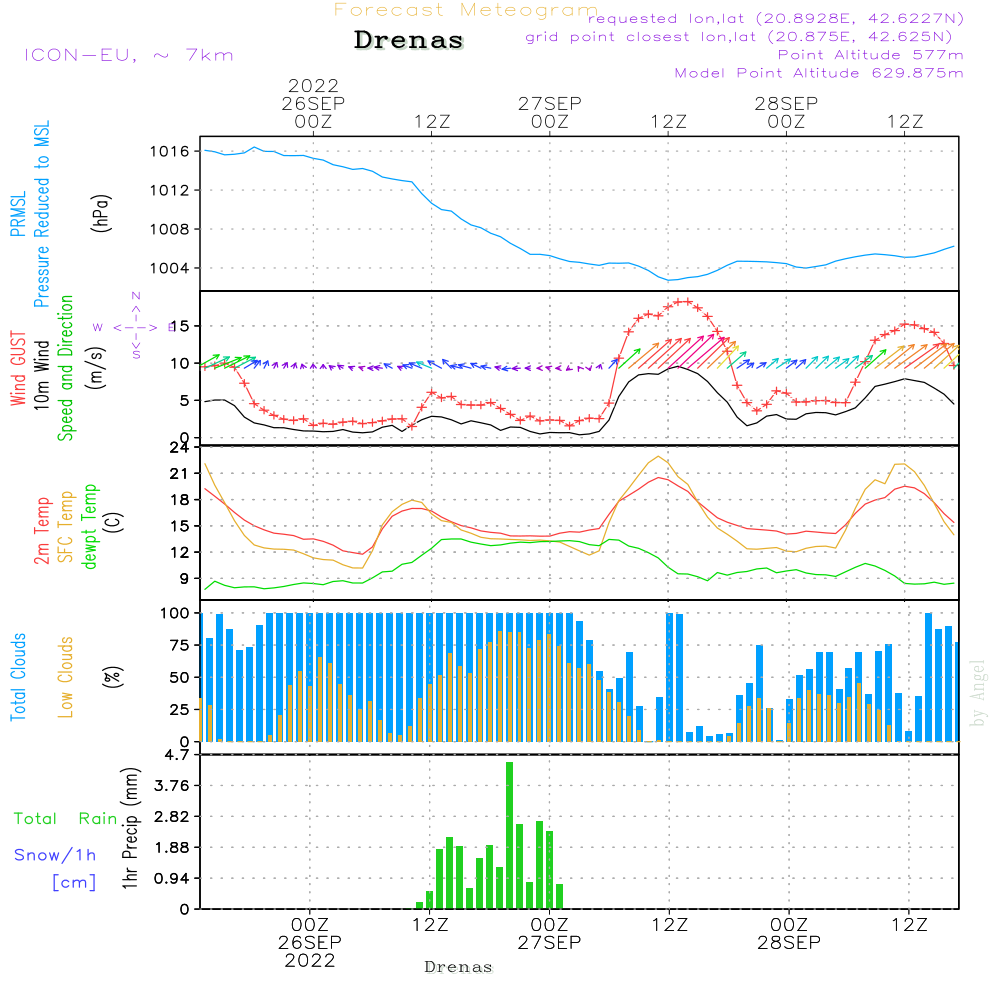Click the Drenas title at top

click(x=409, y=40)
